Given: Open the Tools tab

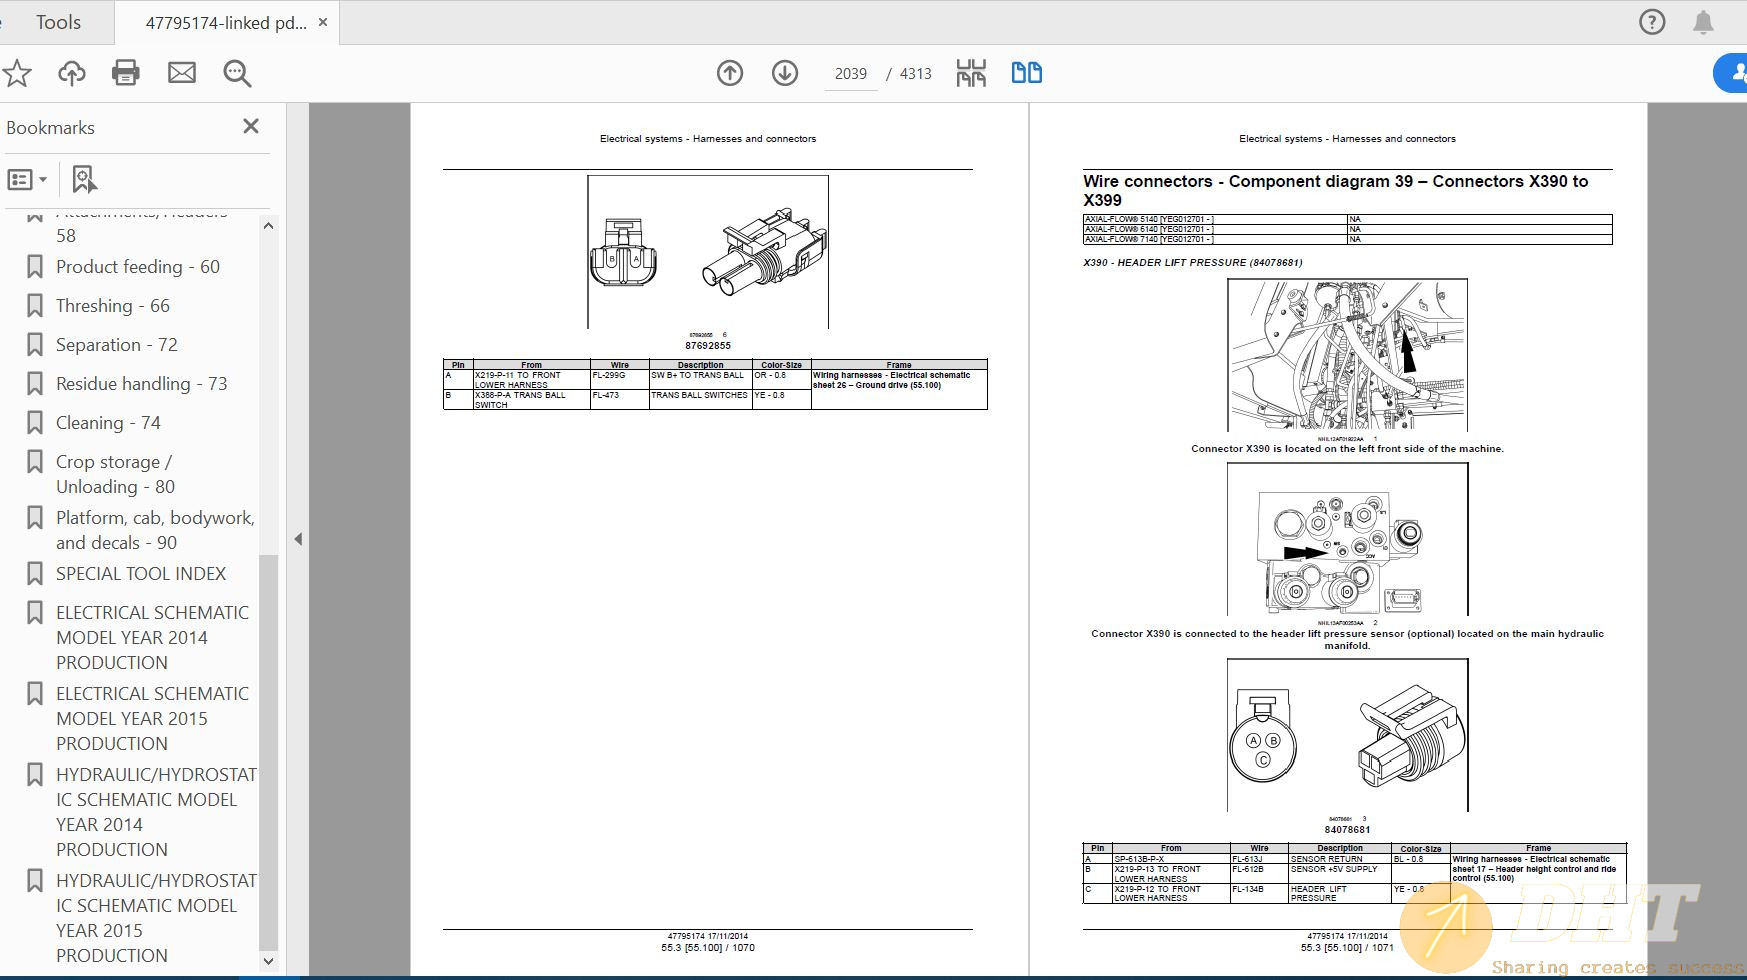Looking at the screenshot, I should point(58,22).
